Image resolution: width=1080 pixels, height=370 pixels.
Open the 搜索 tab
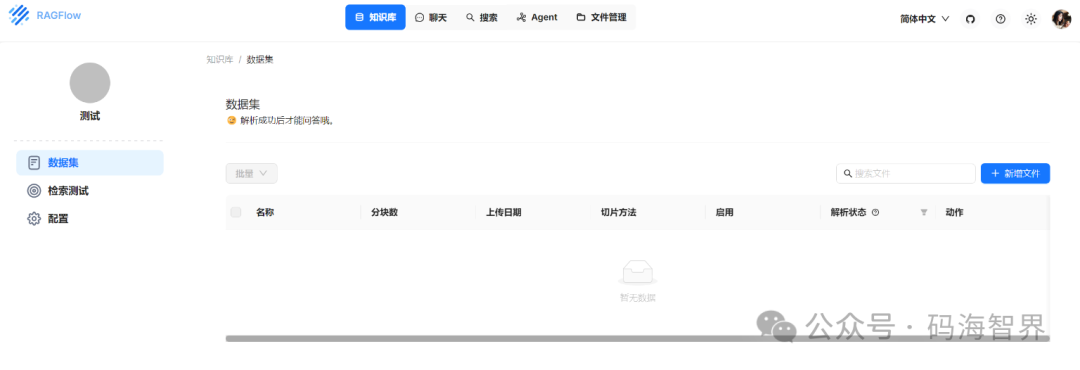tap(481, 17)
